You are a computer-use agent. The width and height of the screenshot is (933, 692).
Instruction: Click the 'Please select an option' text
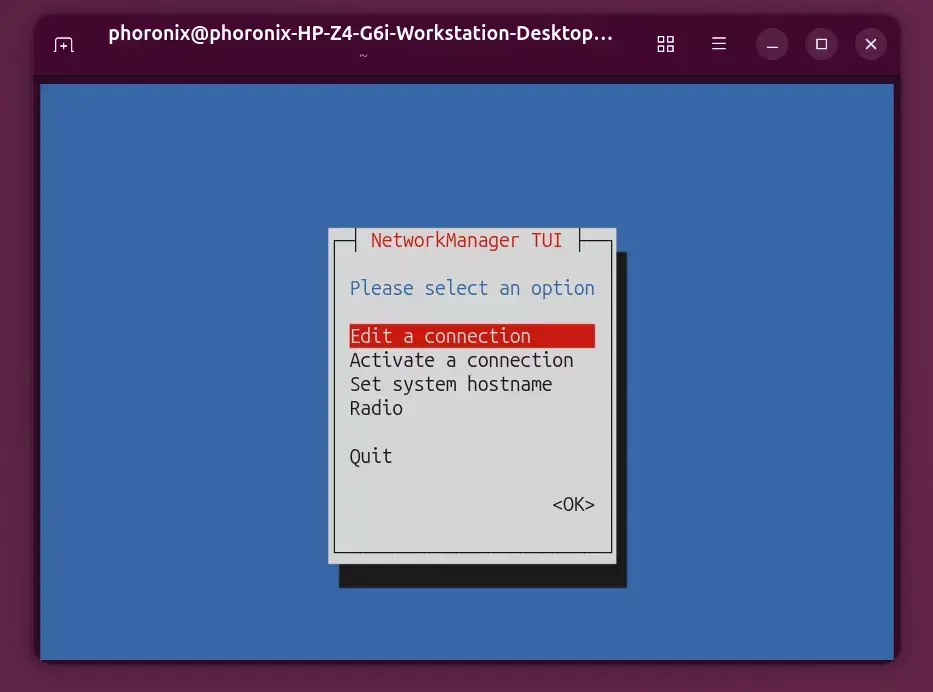pos(472,289)
